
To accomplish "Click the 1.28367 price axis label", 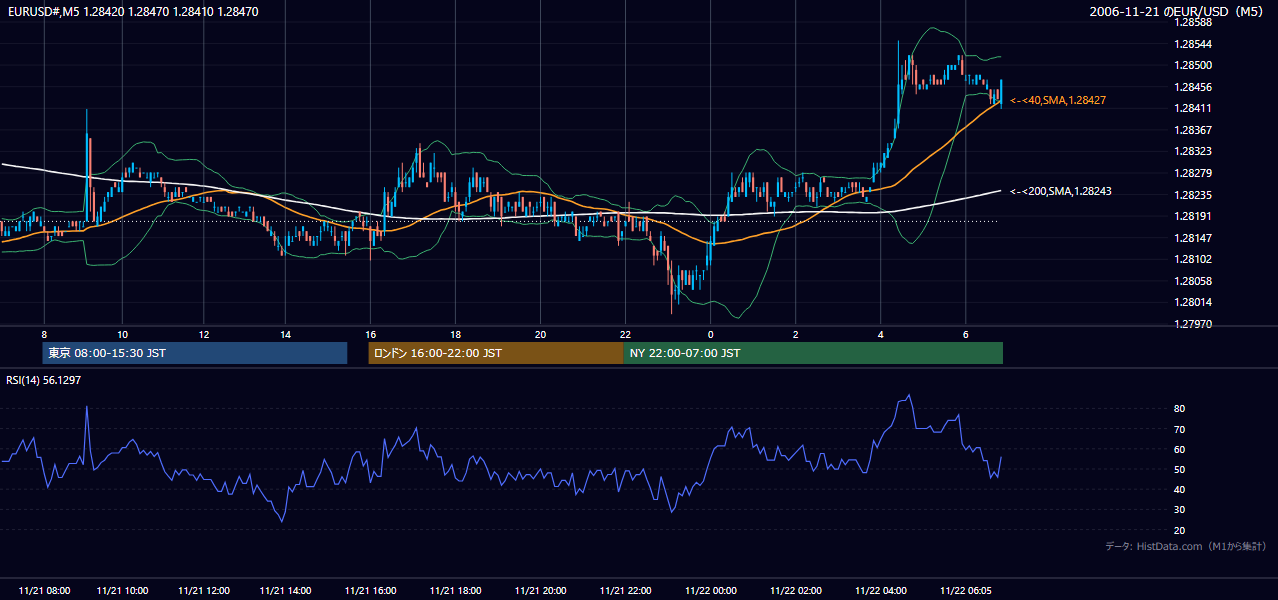I will (1193, 130).
